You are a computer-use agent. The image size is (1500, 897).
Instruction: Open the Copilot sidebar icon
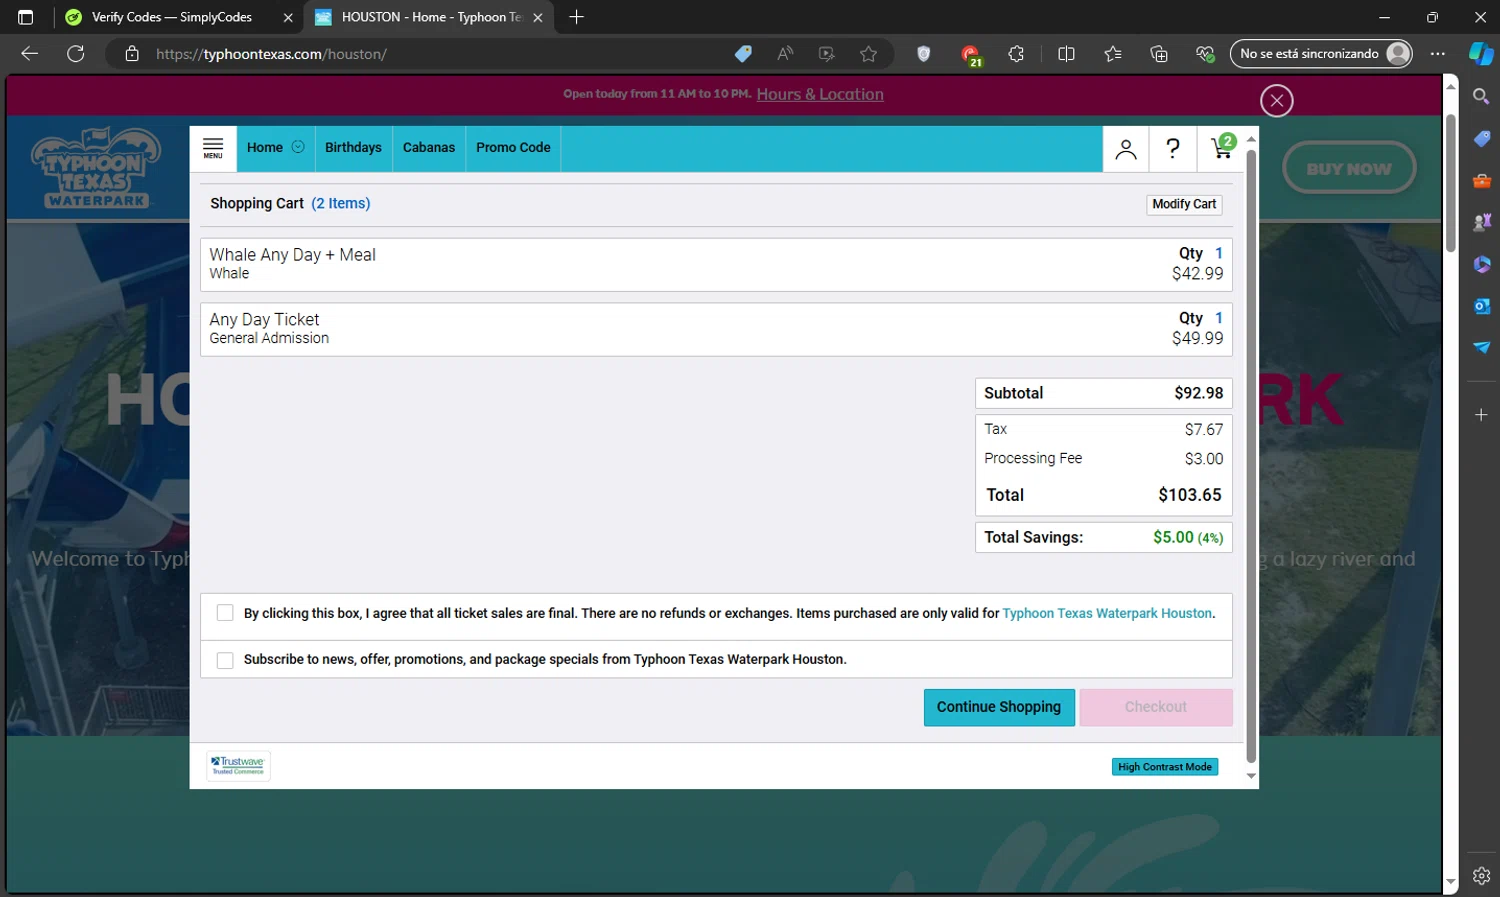[x=1481, y=54]
